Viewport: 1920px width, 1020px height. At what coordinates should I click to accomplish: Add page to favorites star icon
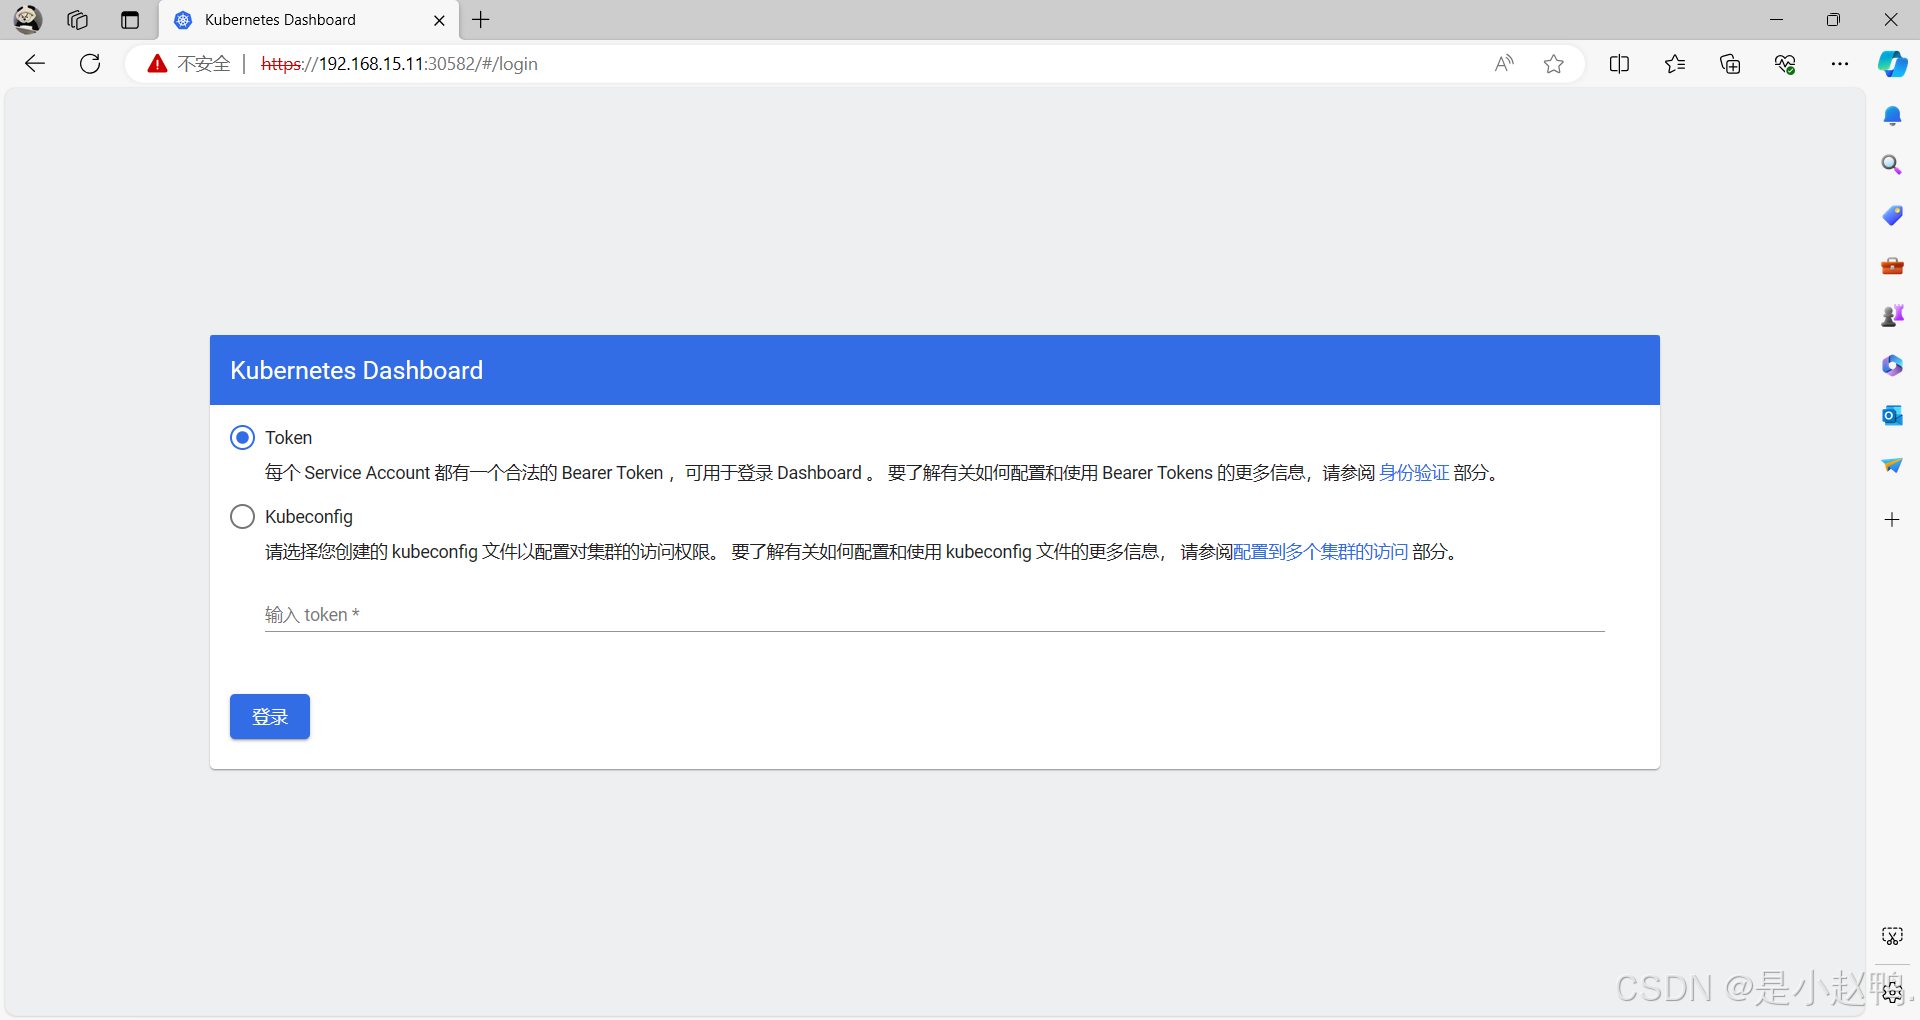(1553, 64)
